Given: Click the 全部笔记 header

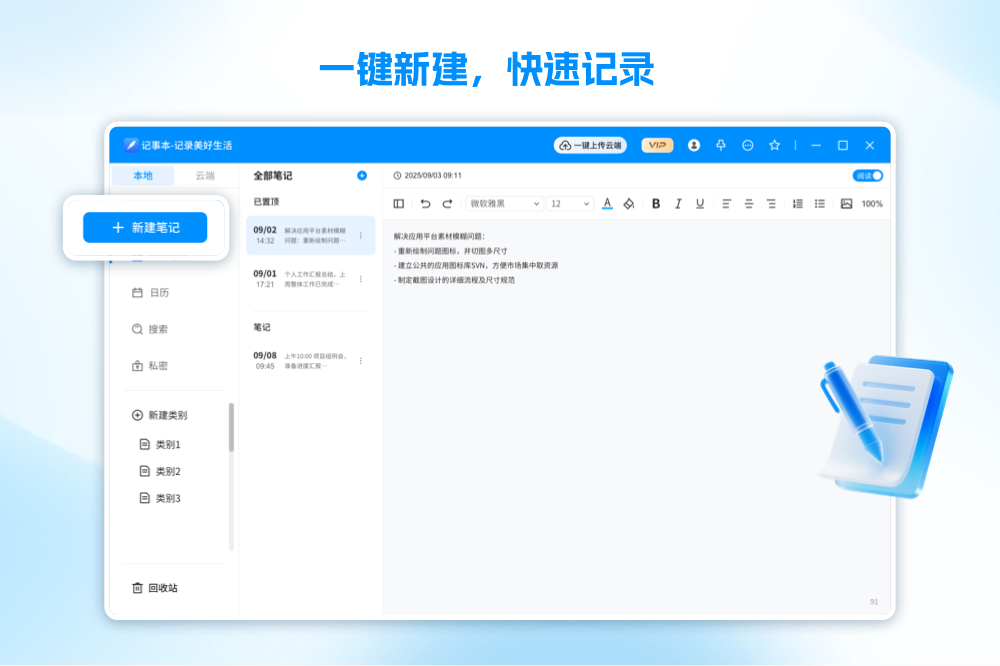Looking at the screenshot, I should click(273, 175).
